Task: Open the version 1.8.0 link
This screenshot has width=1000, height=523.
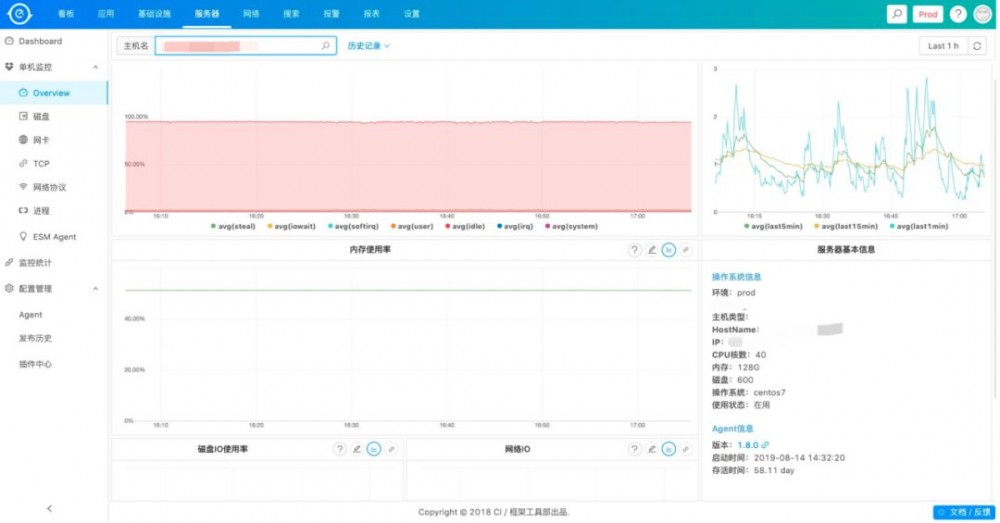Action: point(747,445)
